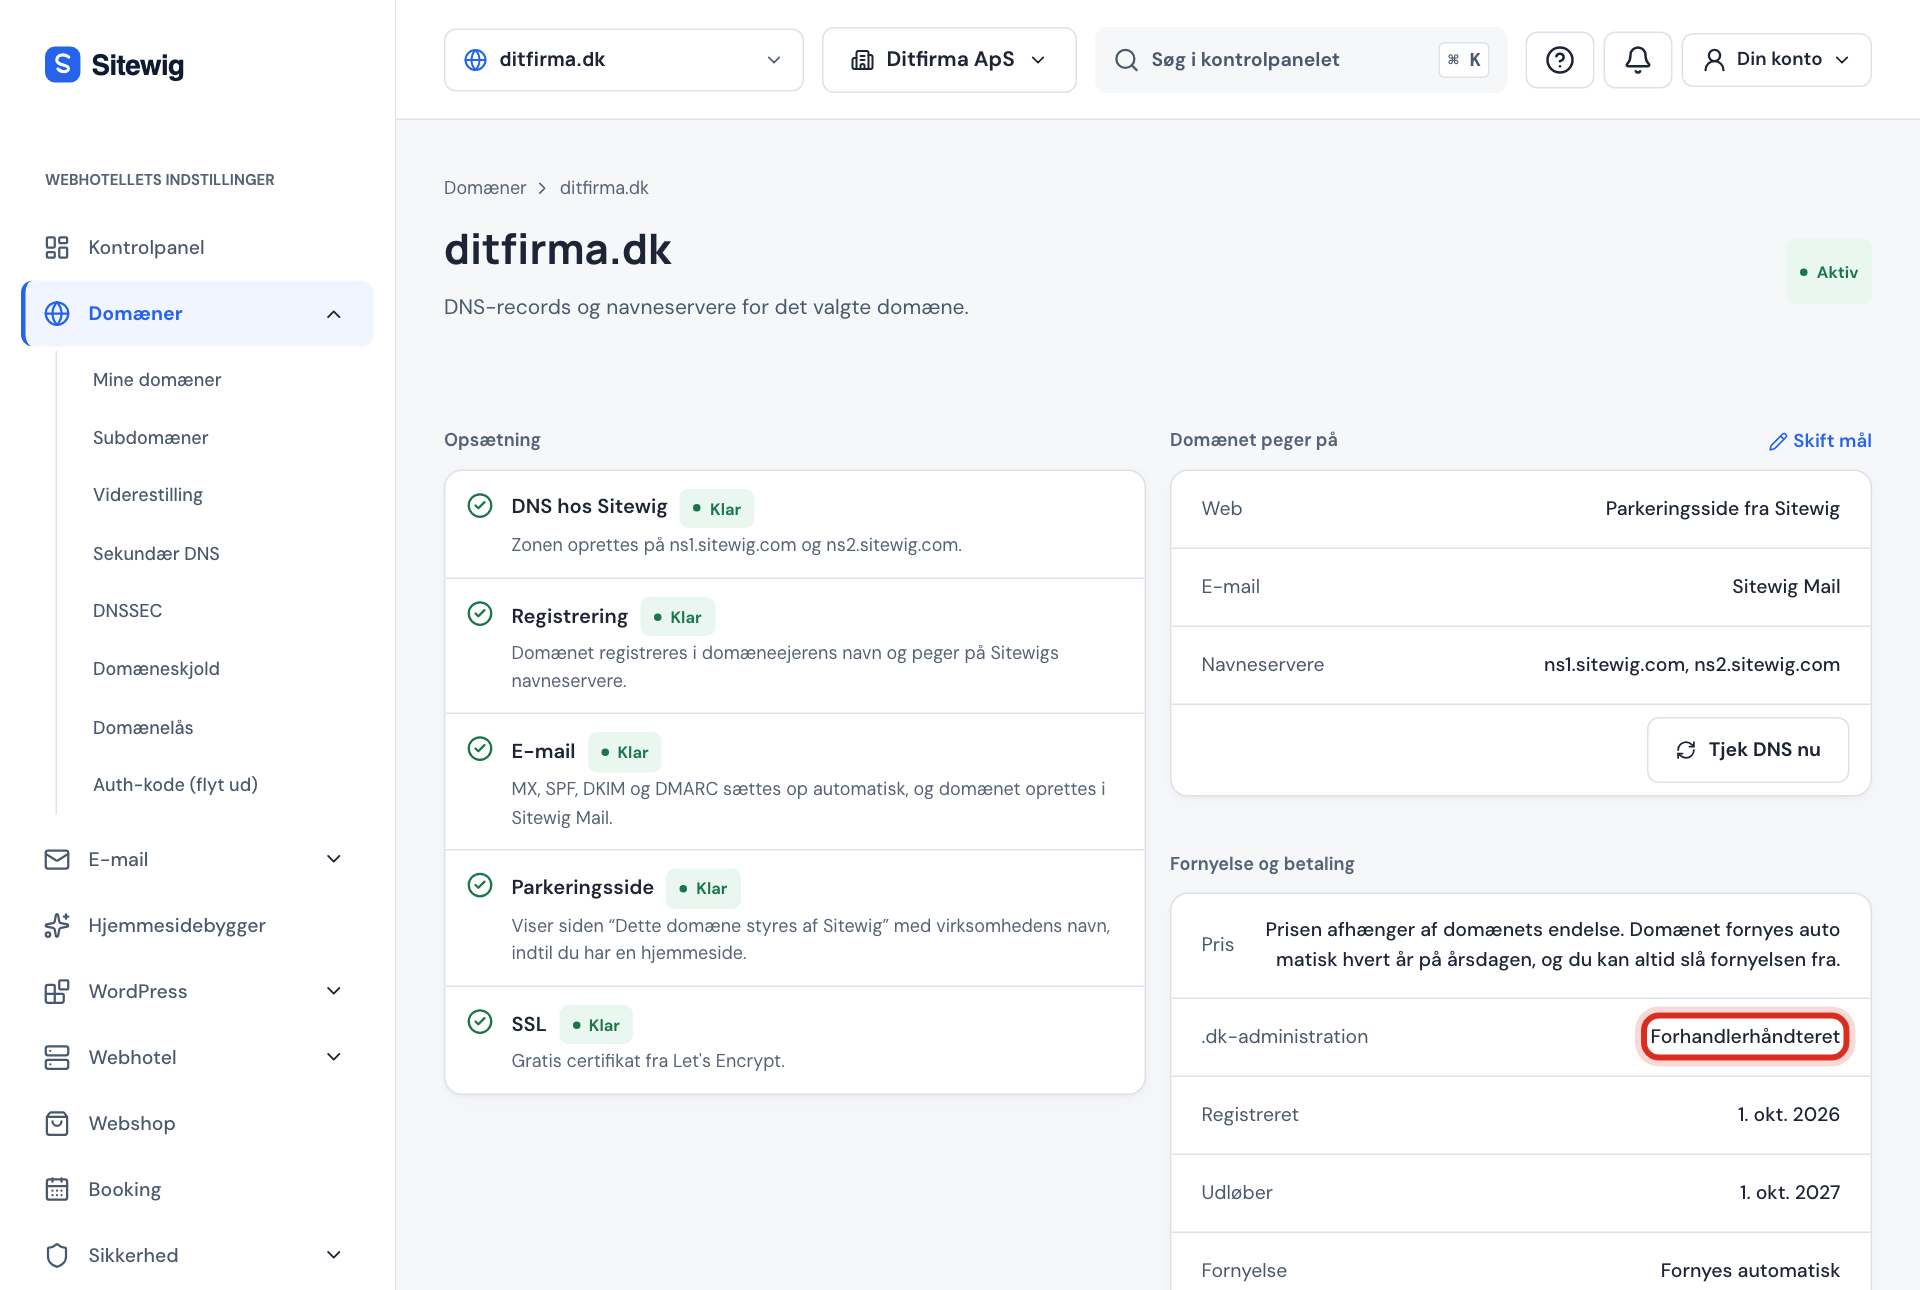The width and height of the screenshot is (1920, 1290).
Task: Open notifications bell icon
Action: pyautogui.click(x=1637, y=60)
